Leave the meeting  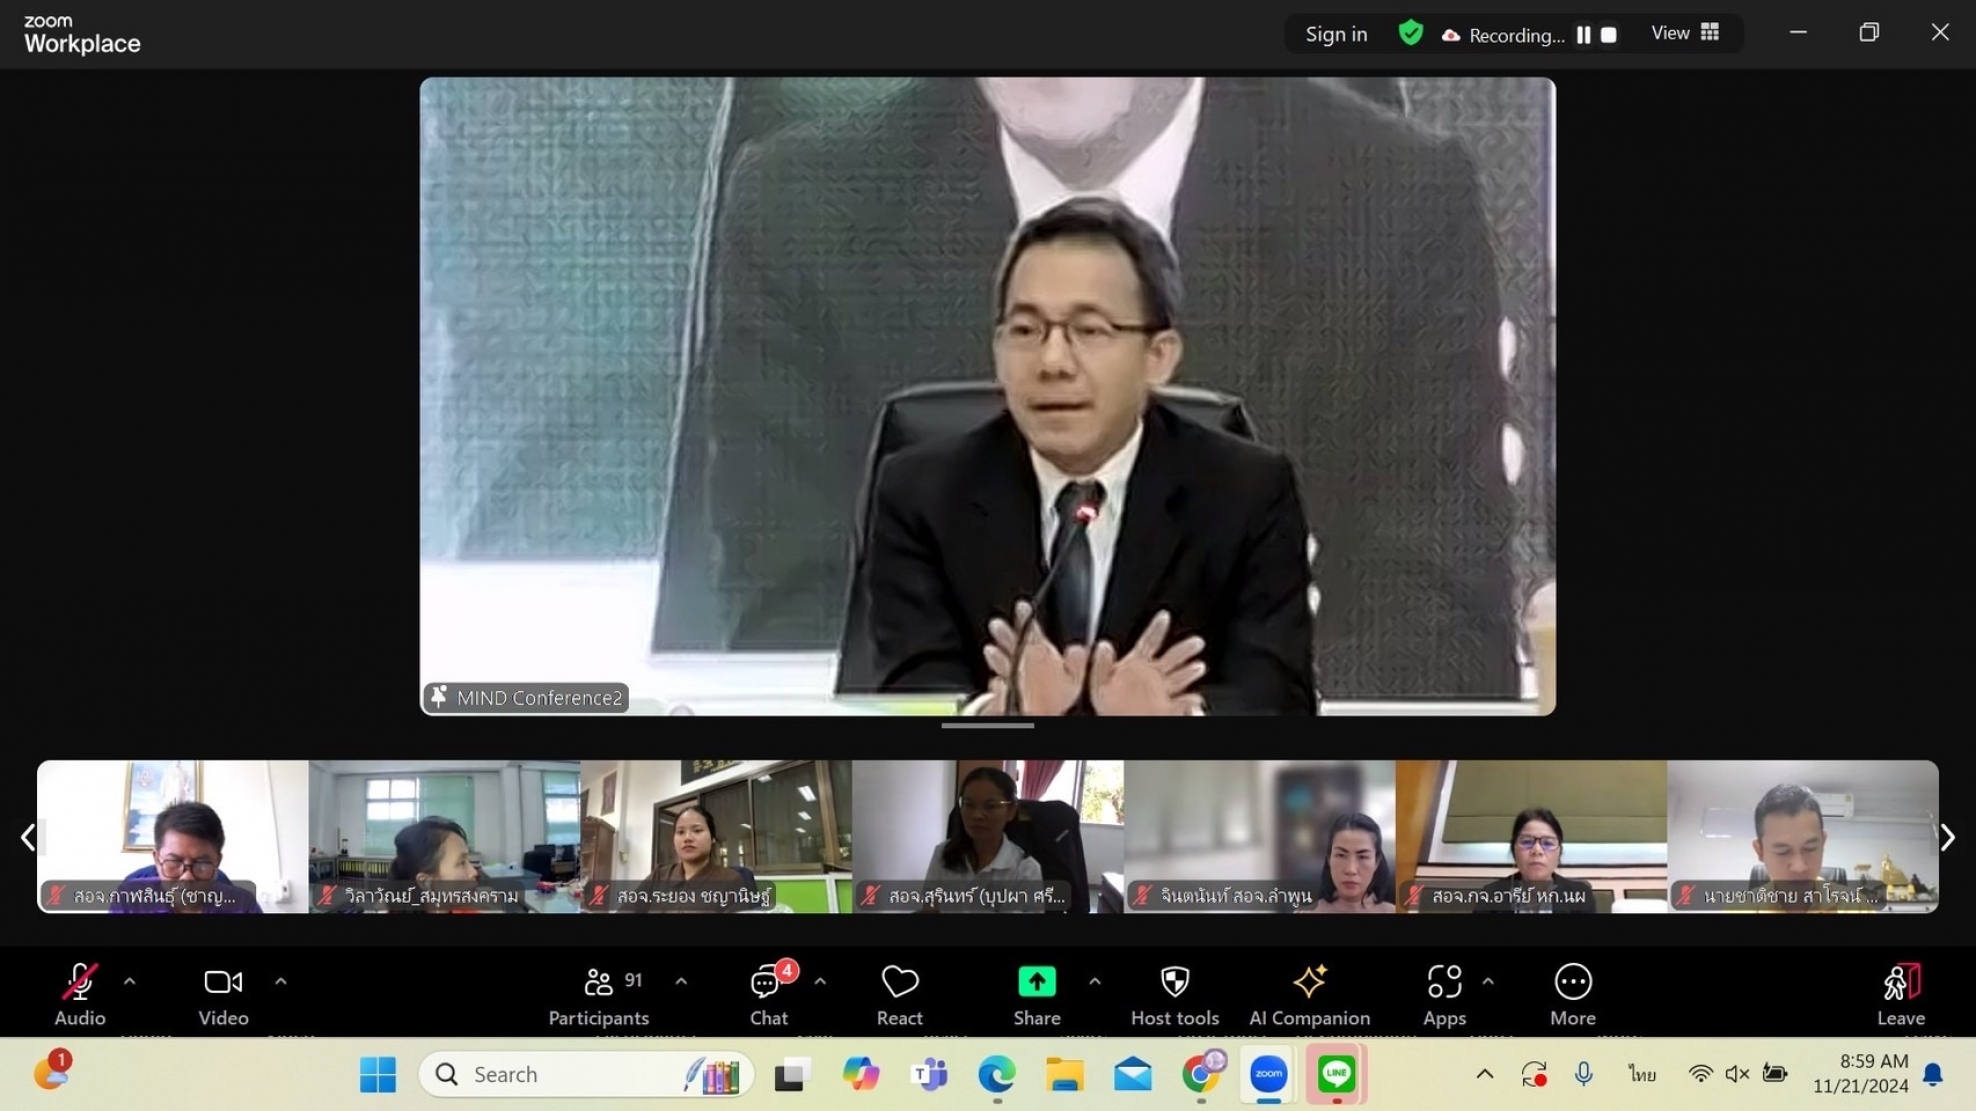tap(1901, 994)
